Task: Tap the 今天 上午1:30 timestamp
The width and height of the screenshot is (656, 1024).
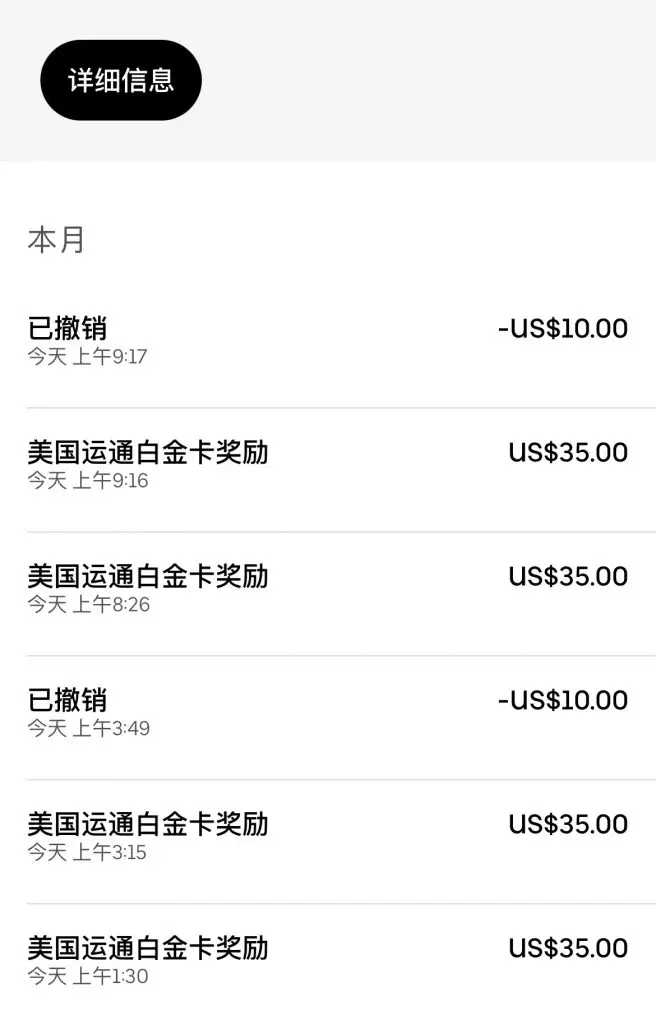Action: point(84,976)
